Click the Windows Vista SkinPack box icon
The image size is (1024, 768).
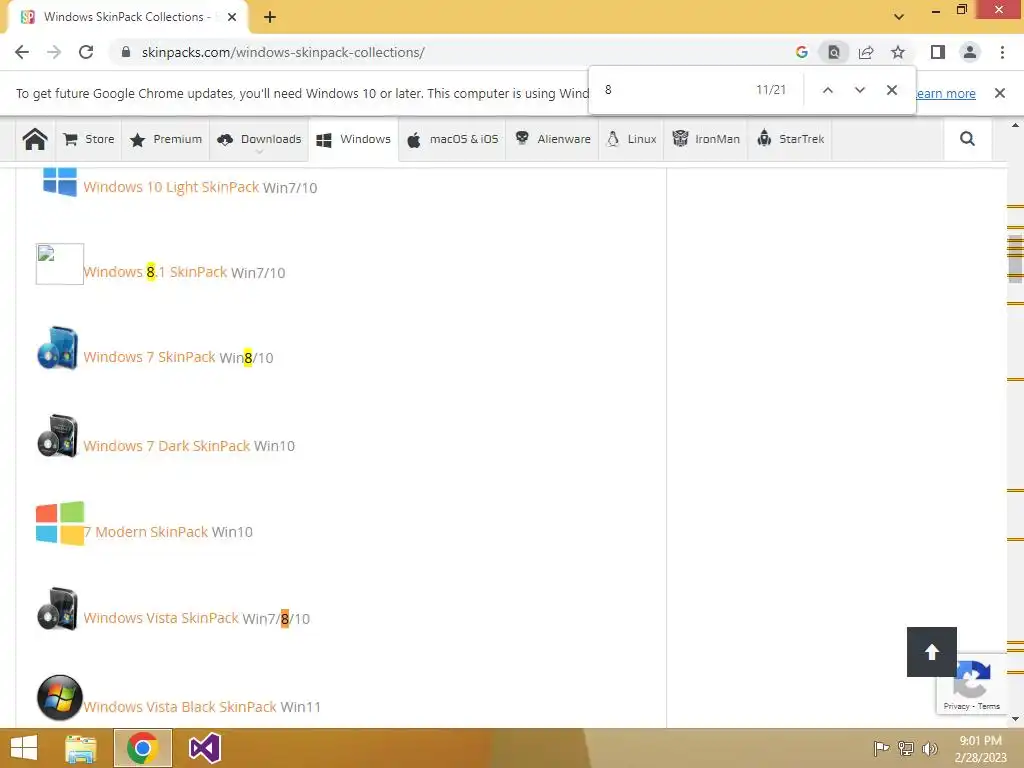point(58,609)
